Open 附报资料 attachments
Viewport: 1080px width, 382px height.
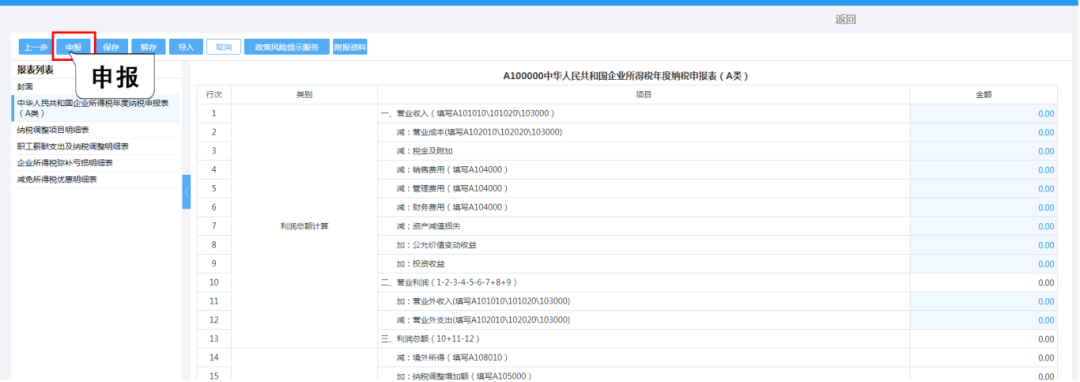click(350, 47)
